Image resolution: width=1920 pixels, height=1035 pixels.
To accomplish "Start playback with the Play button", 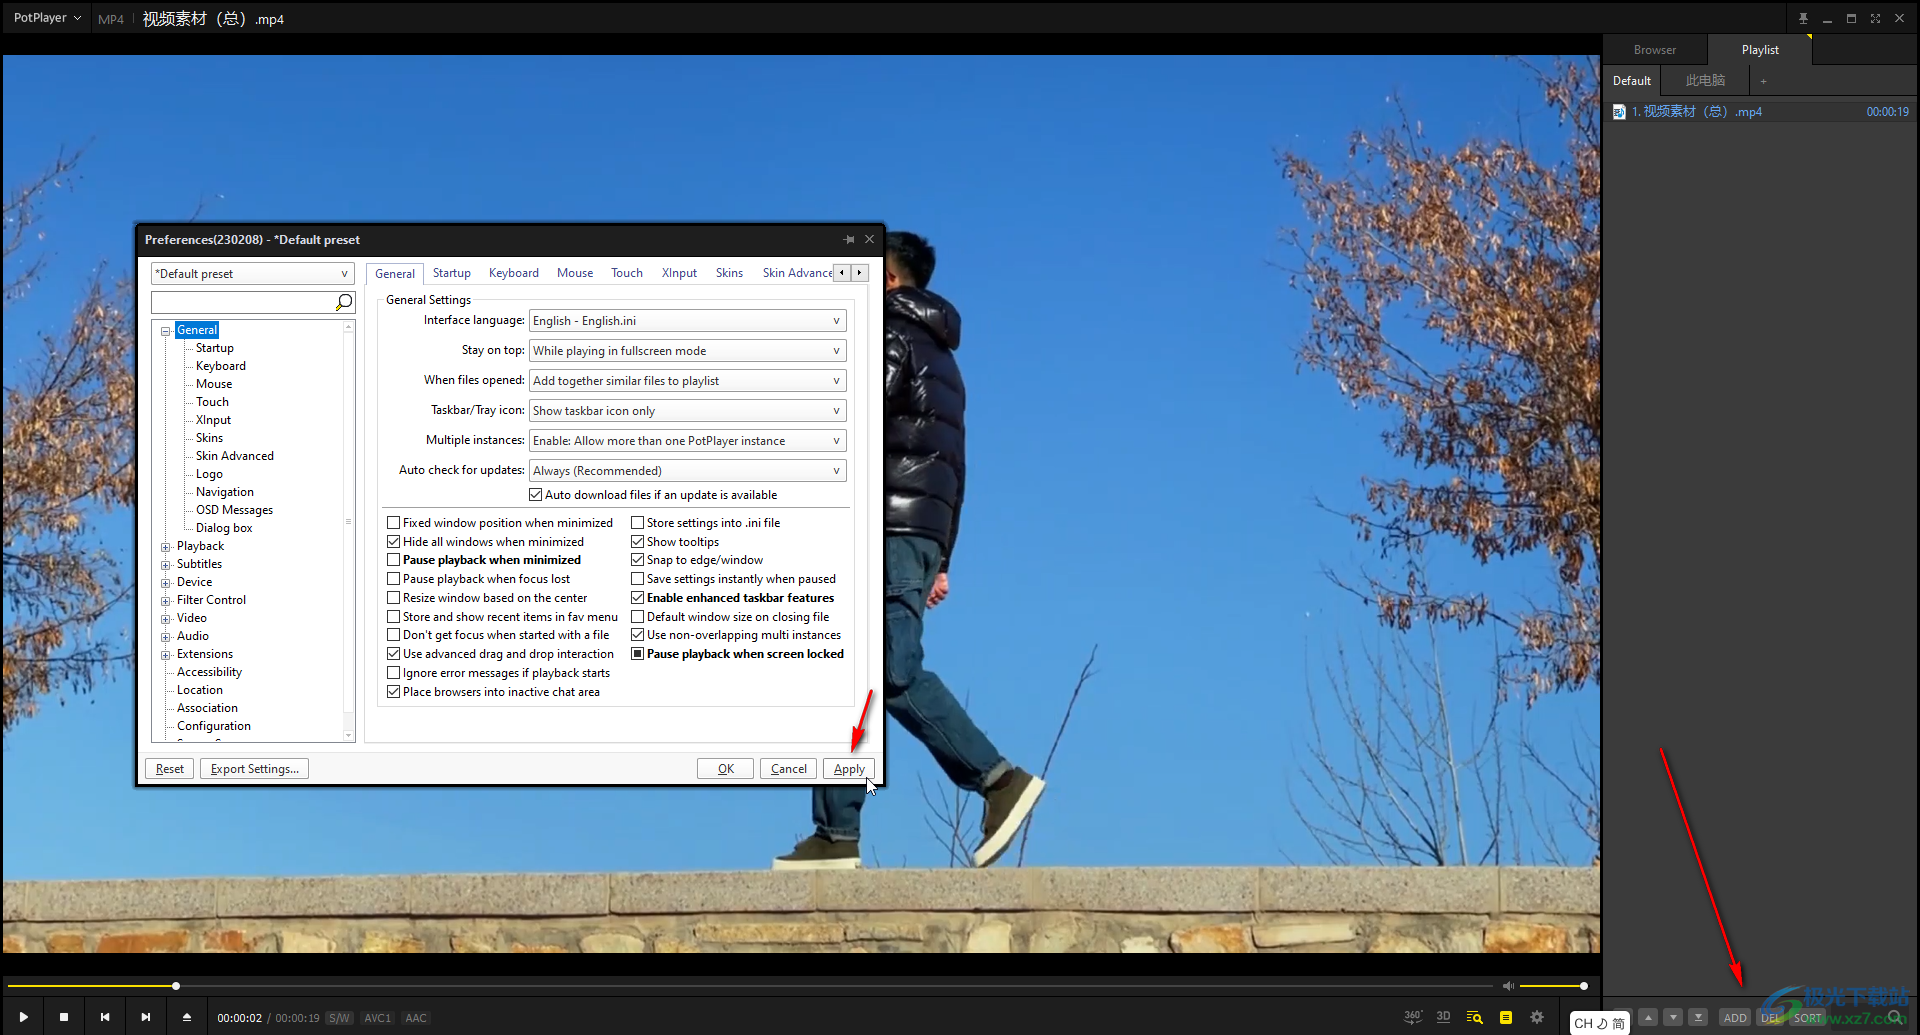I will 23,1017.
